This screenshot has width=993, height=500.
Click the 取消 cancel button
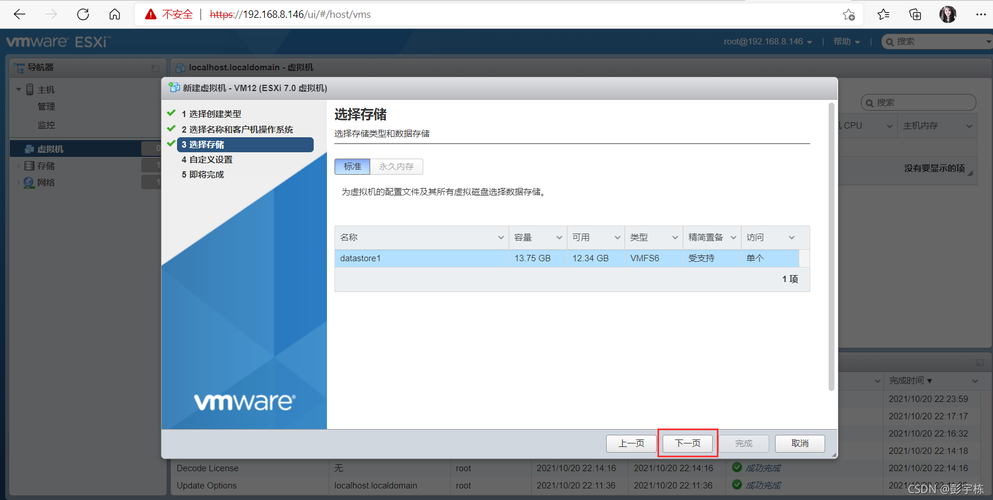[800, 443]
